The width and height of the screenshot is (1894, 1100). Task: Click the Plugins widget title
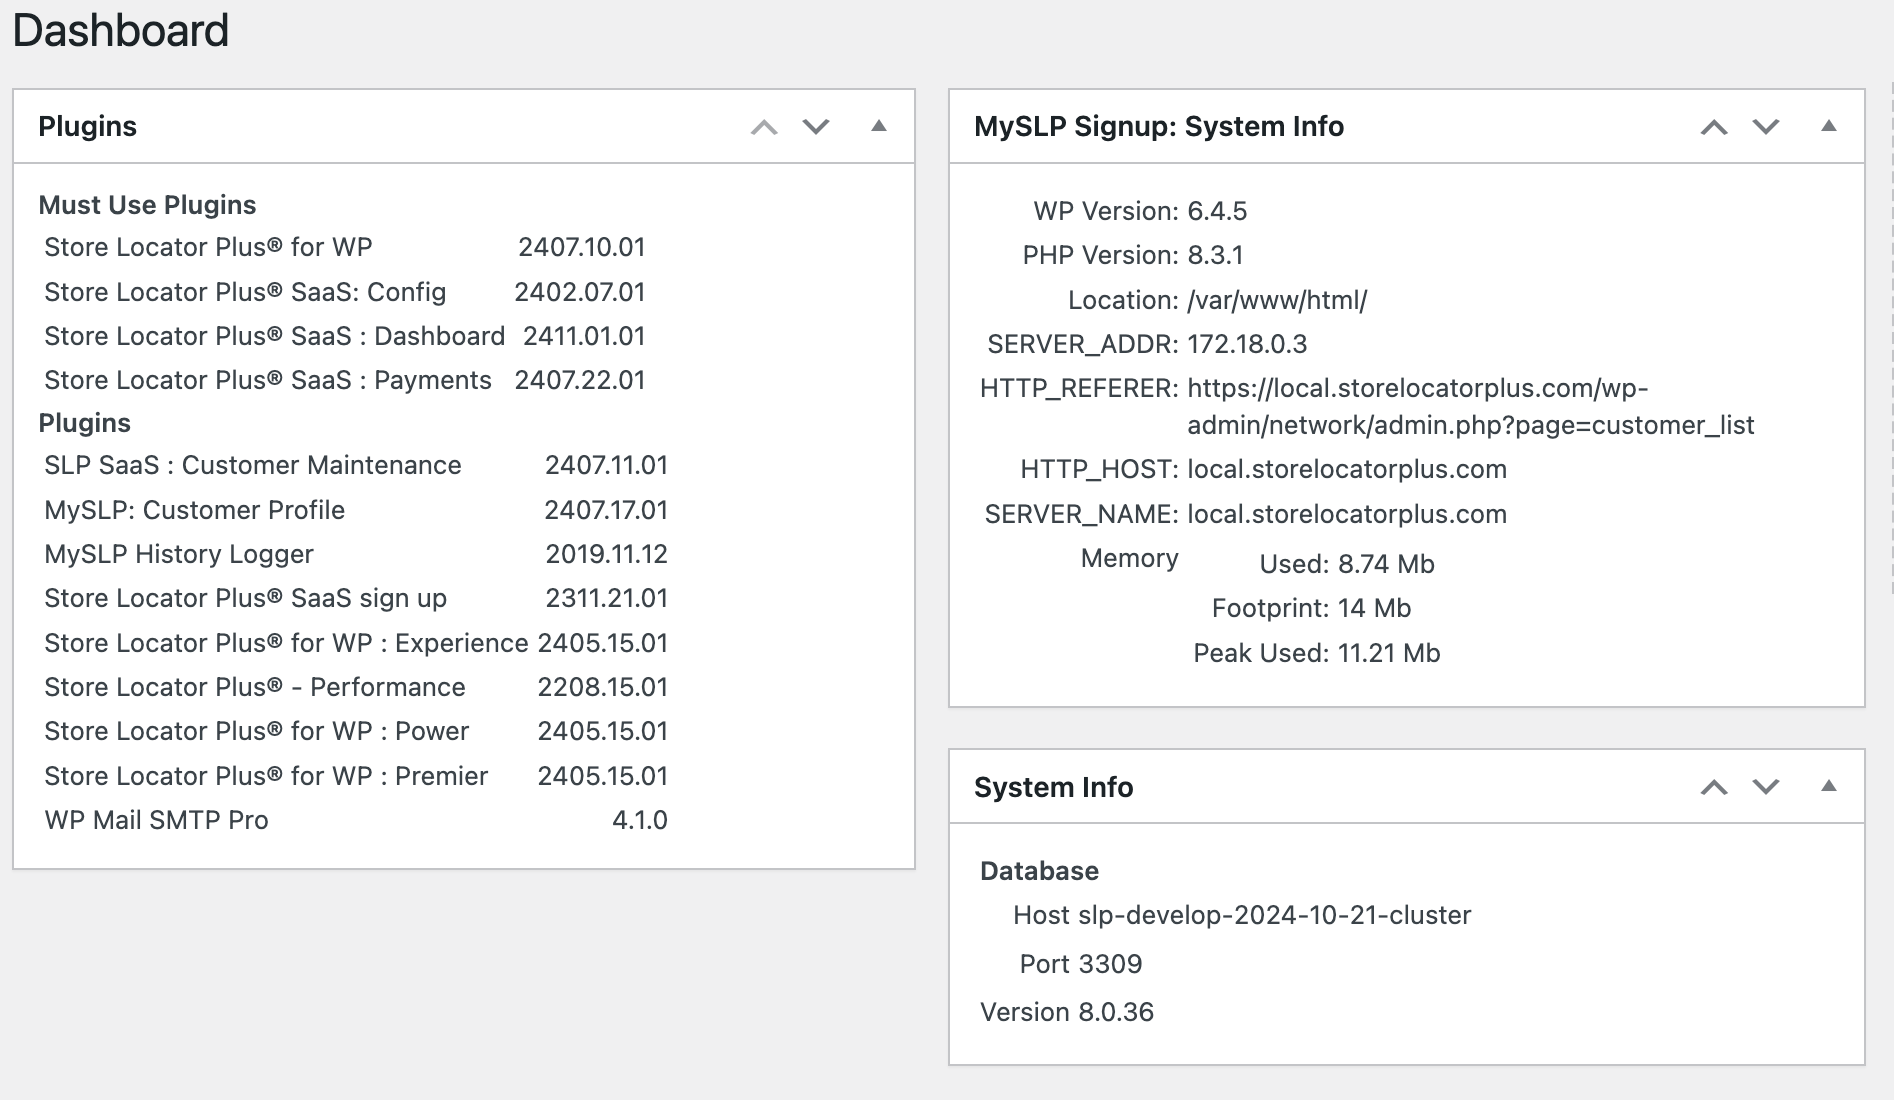(87, 126)
